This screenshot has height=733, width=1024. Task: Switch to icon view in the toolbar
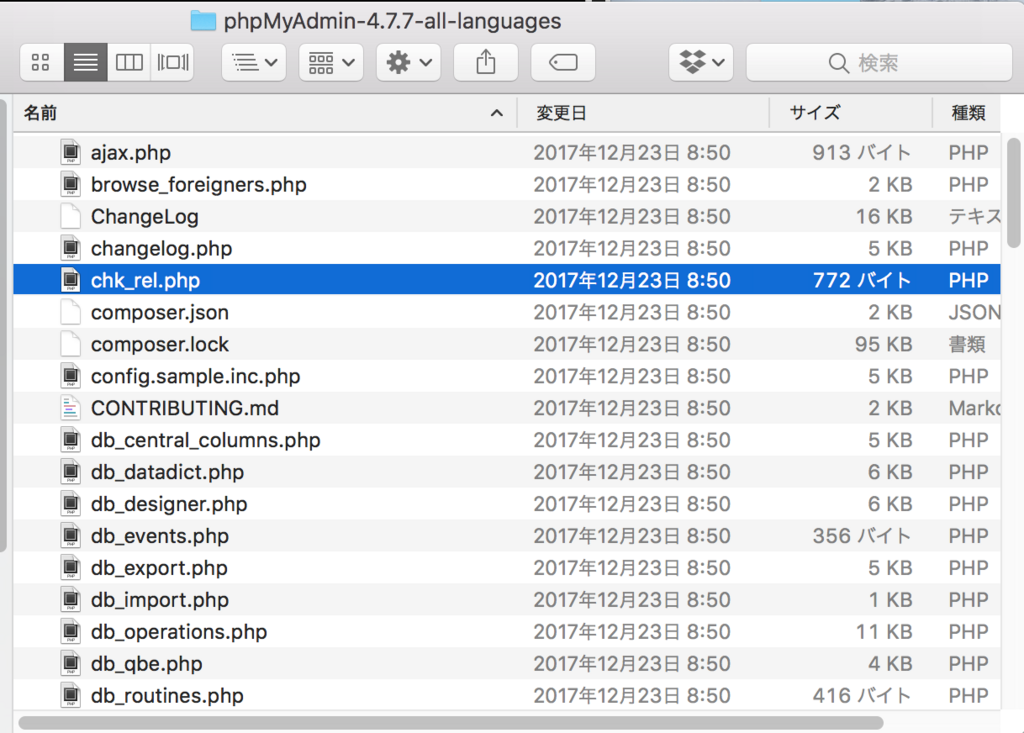pos(41,63)
